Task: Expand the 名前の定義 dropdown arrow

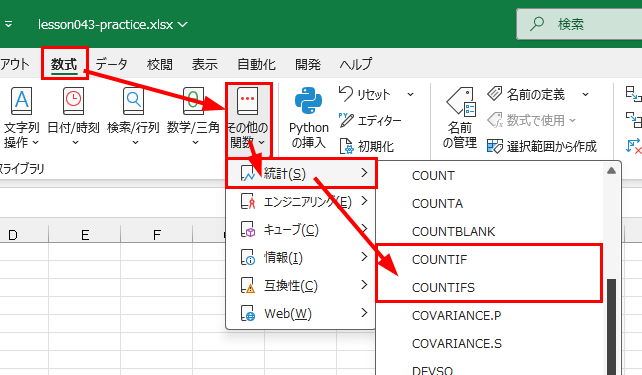Action: 585,95
